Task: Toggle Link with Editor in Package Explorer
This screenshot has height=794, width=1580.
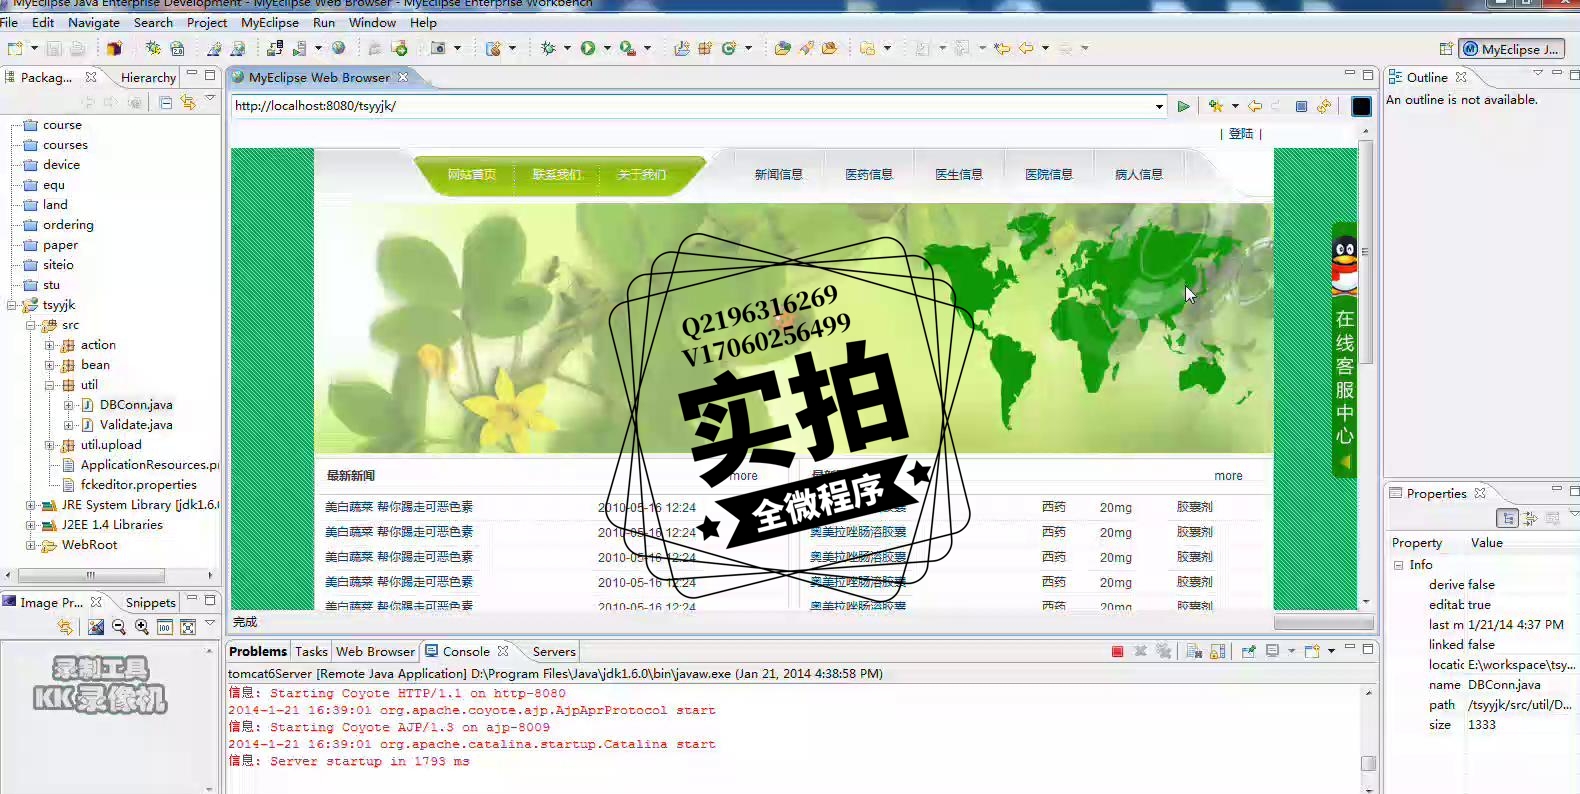Action: (188, 102)
